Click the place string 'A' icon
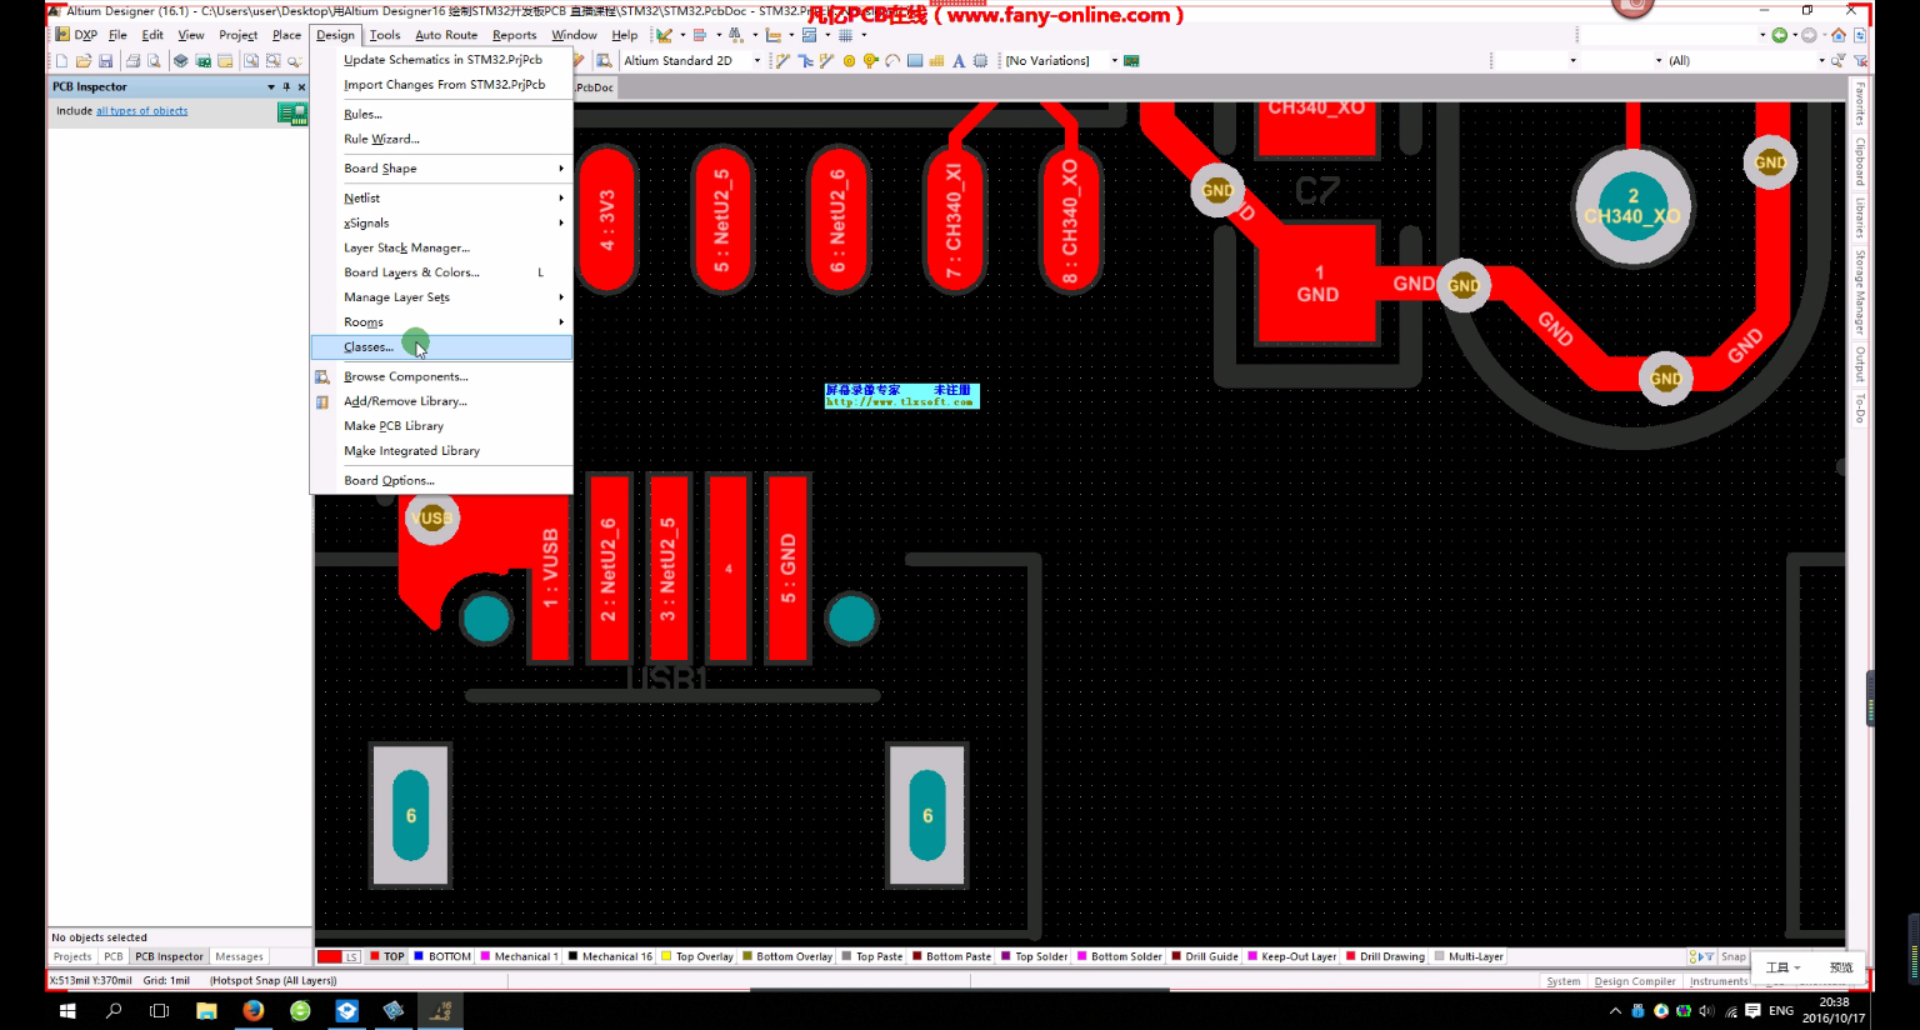The height and width of the screenshot is (1030, 1920). 958,61
